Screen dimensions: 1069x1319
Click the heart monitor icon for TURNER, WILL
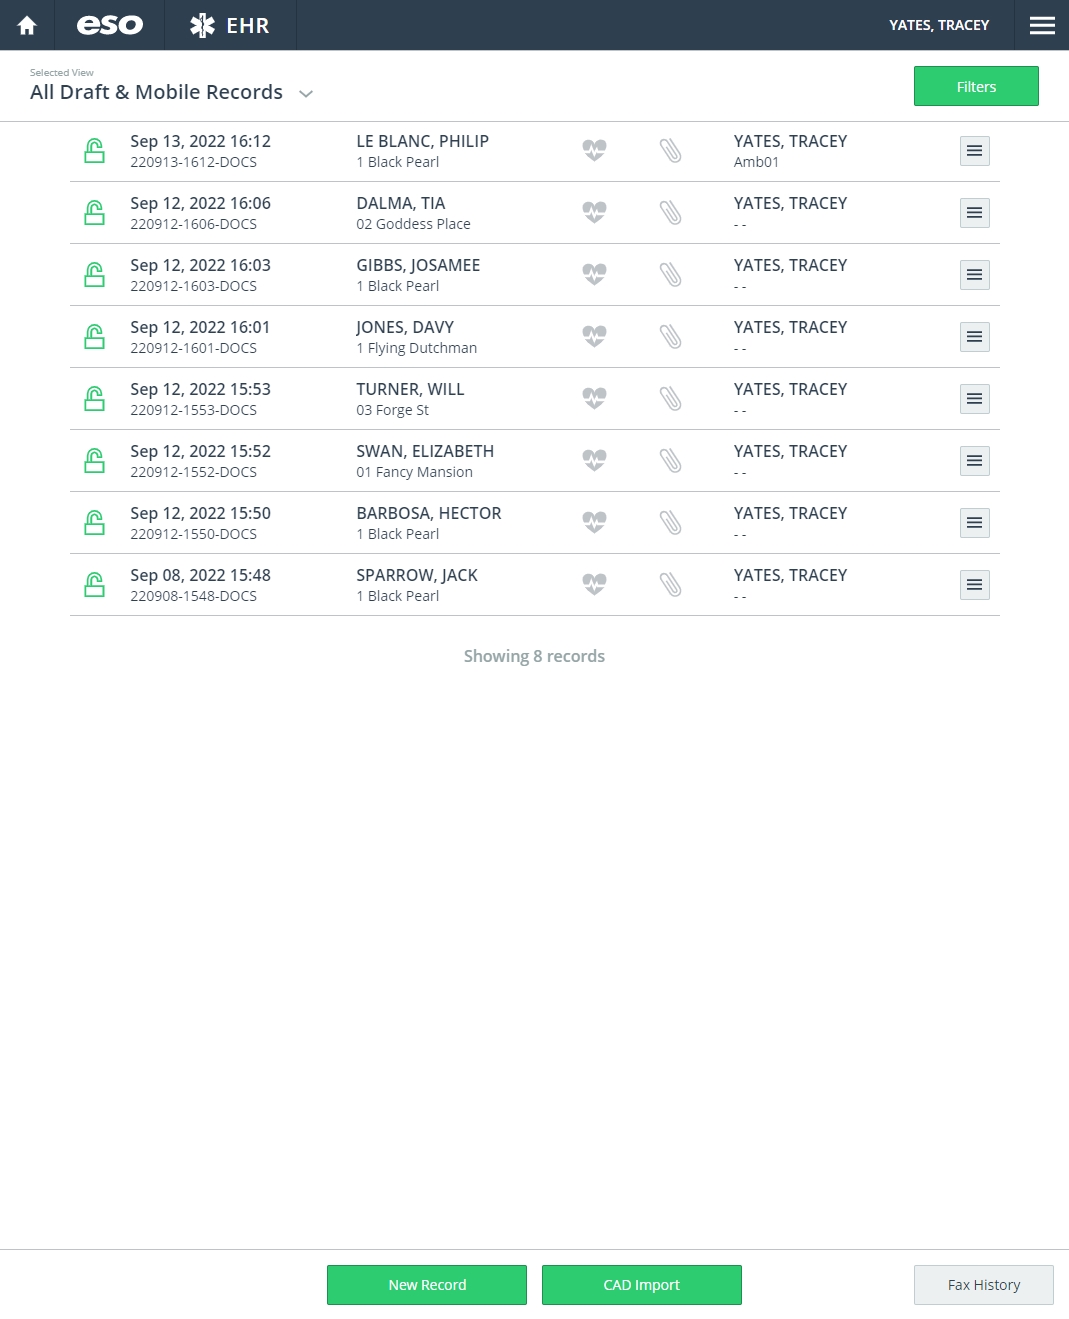(594, 399)
